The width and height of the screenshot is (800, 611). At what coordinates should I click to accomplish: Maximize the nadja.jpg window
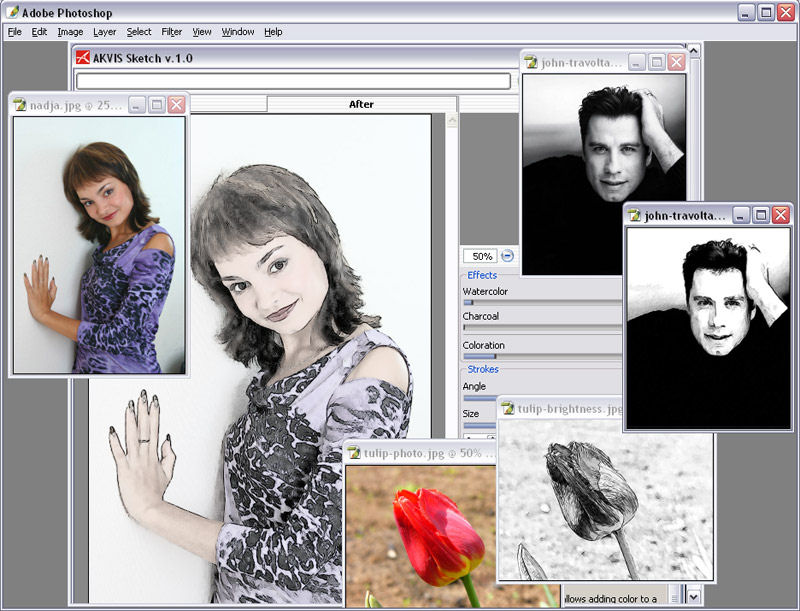157,105
